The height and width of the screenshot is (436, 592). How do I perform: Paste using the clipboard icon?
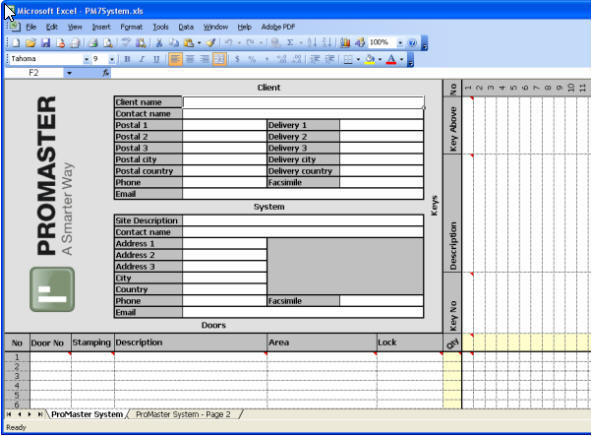(x=188, y=43)
